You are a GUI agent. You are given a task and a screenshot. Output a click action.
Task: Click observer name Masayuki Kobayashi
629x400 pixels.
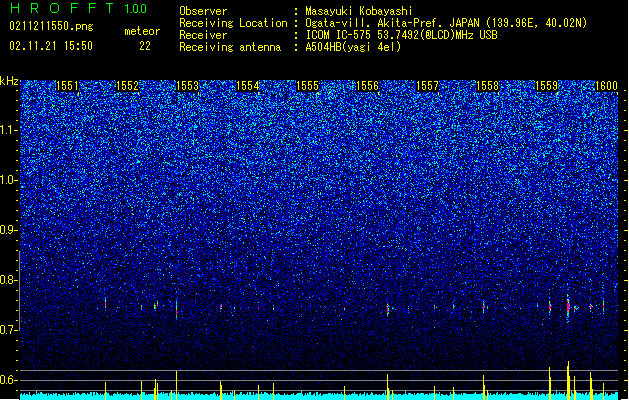pos(359,11)
